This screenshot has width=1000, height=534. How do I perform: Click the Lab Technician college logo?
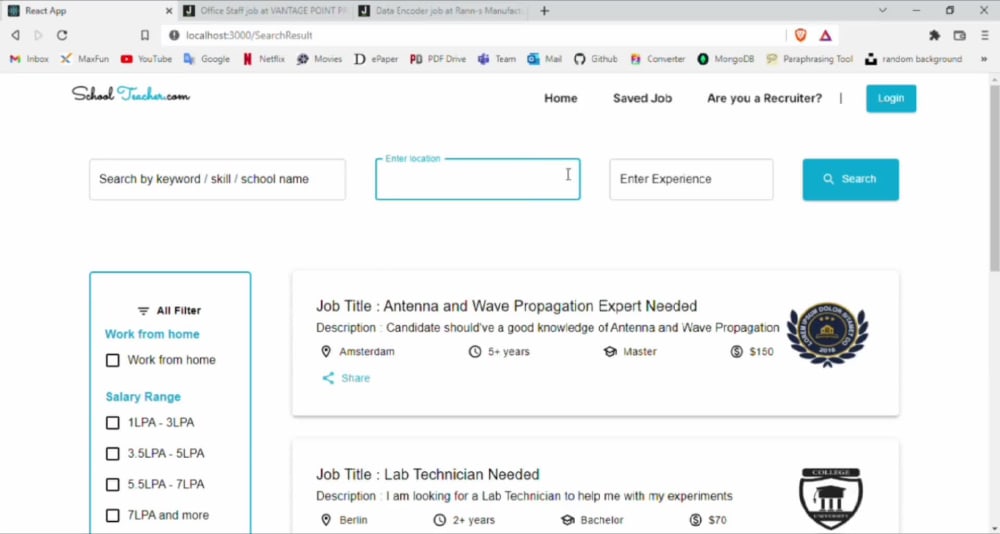click(x=830, y=499)
